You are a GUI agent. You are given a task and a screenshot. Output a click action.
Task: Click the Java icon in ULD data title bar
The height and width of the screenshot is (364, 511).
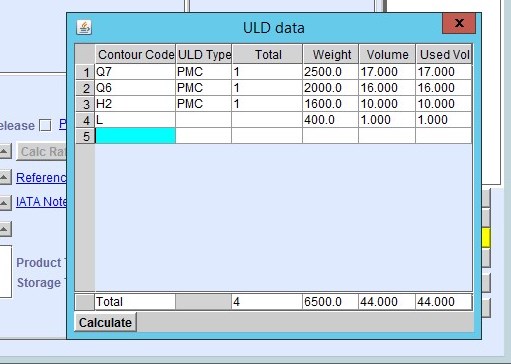(84, 27)
